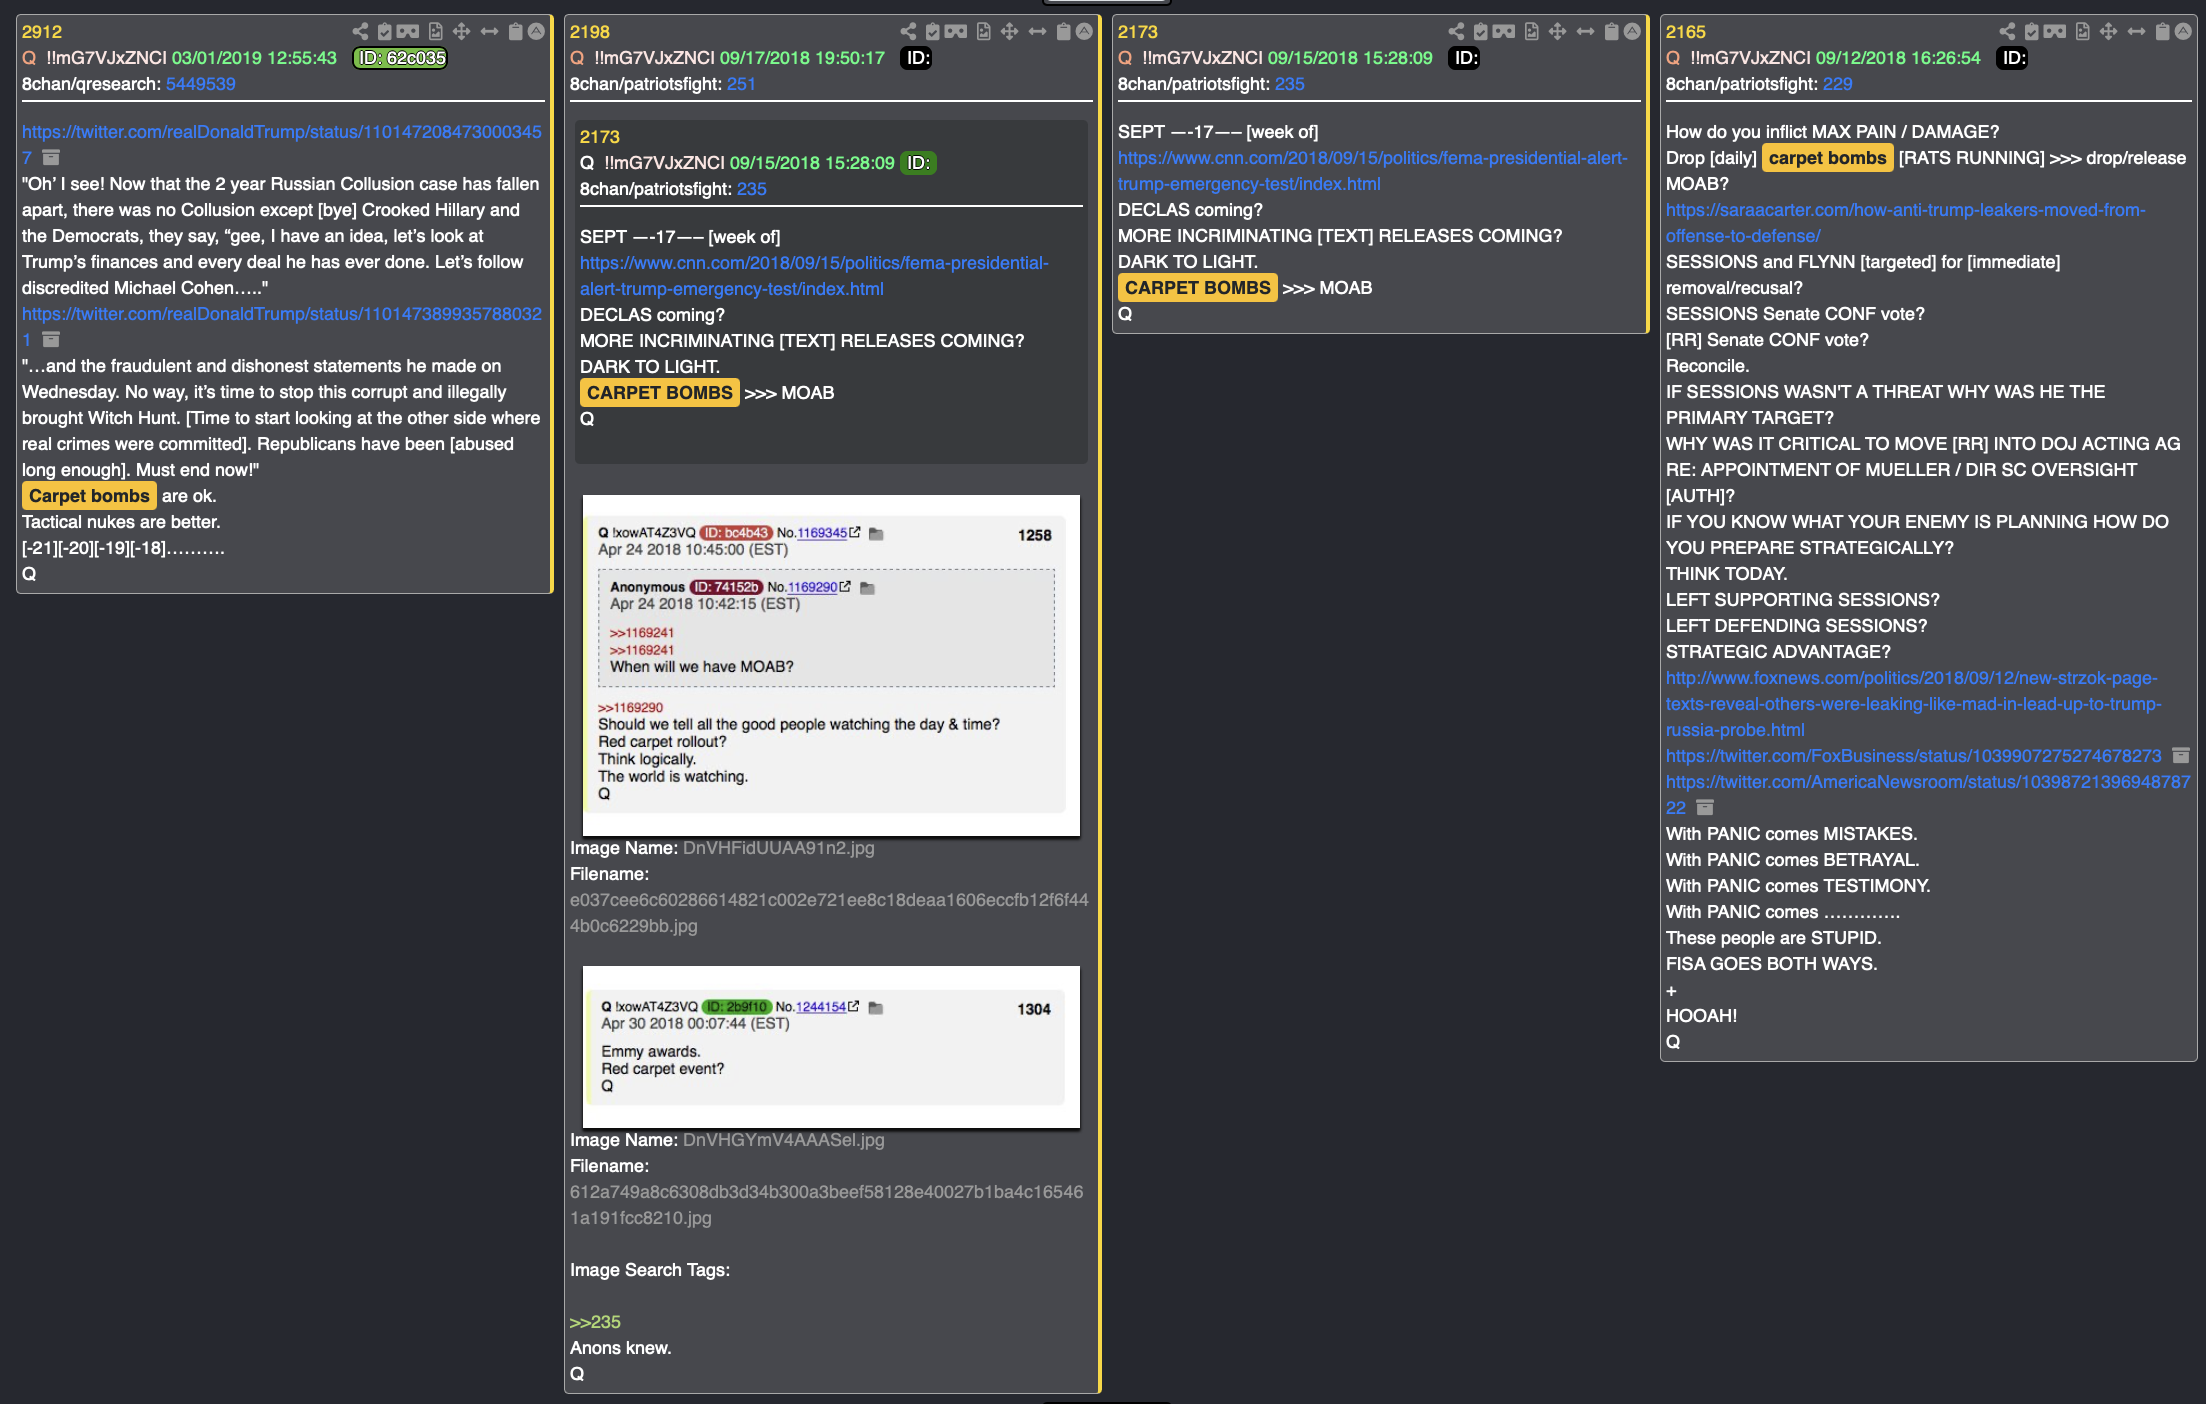Open patriotsfight link 229 in post 2165
This screenshot has height=1404, width=2206.
point(1837,84)
